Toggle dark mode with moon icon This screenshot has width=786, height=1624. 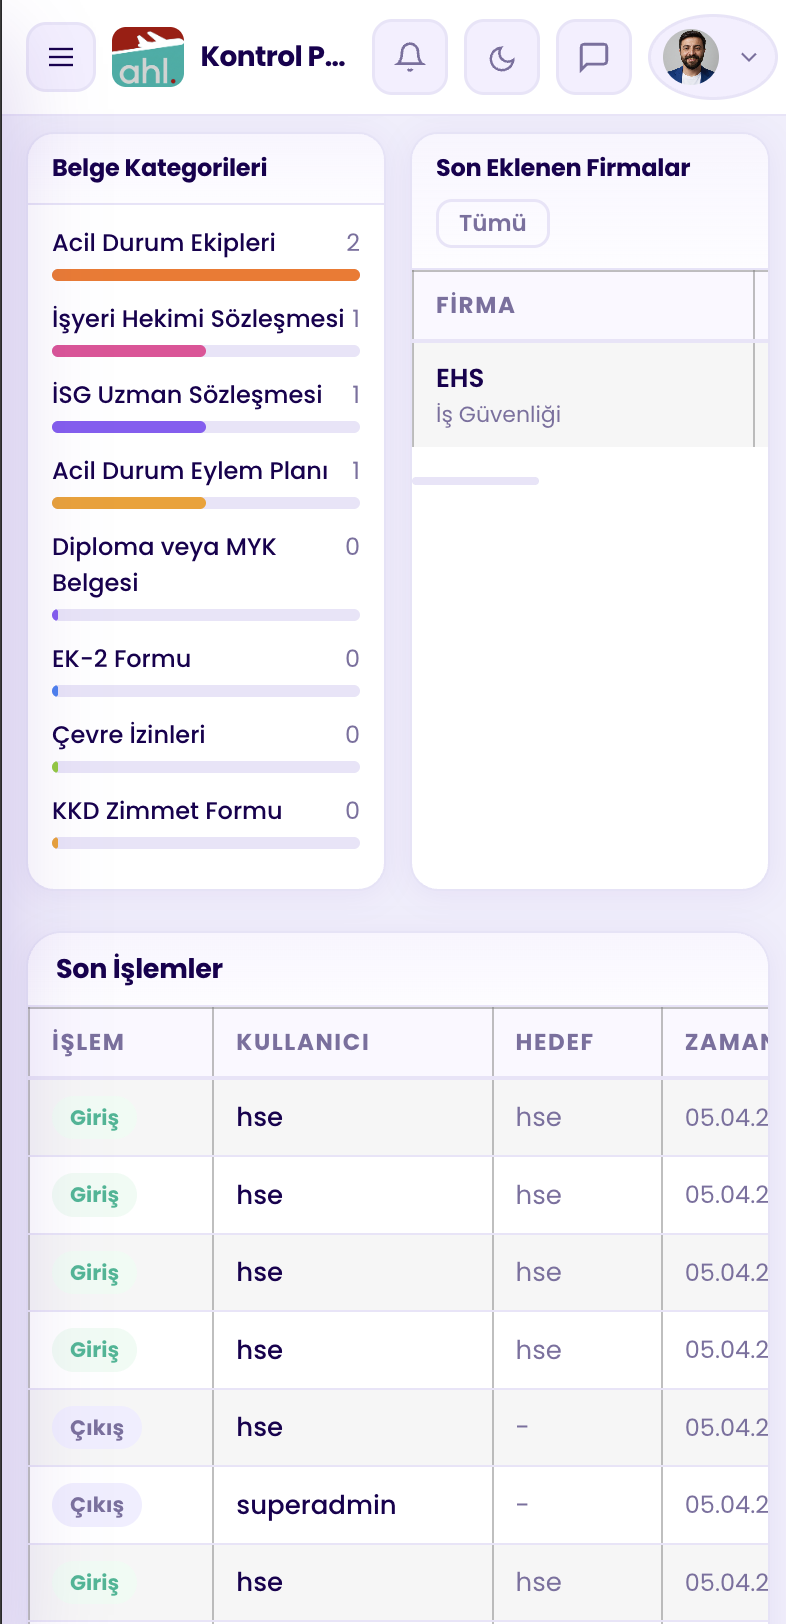coord(502,57)
